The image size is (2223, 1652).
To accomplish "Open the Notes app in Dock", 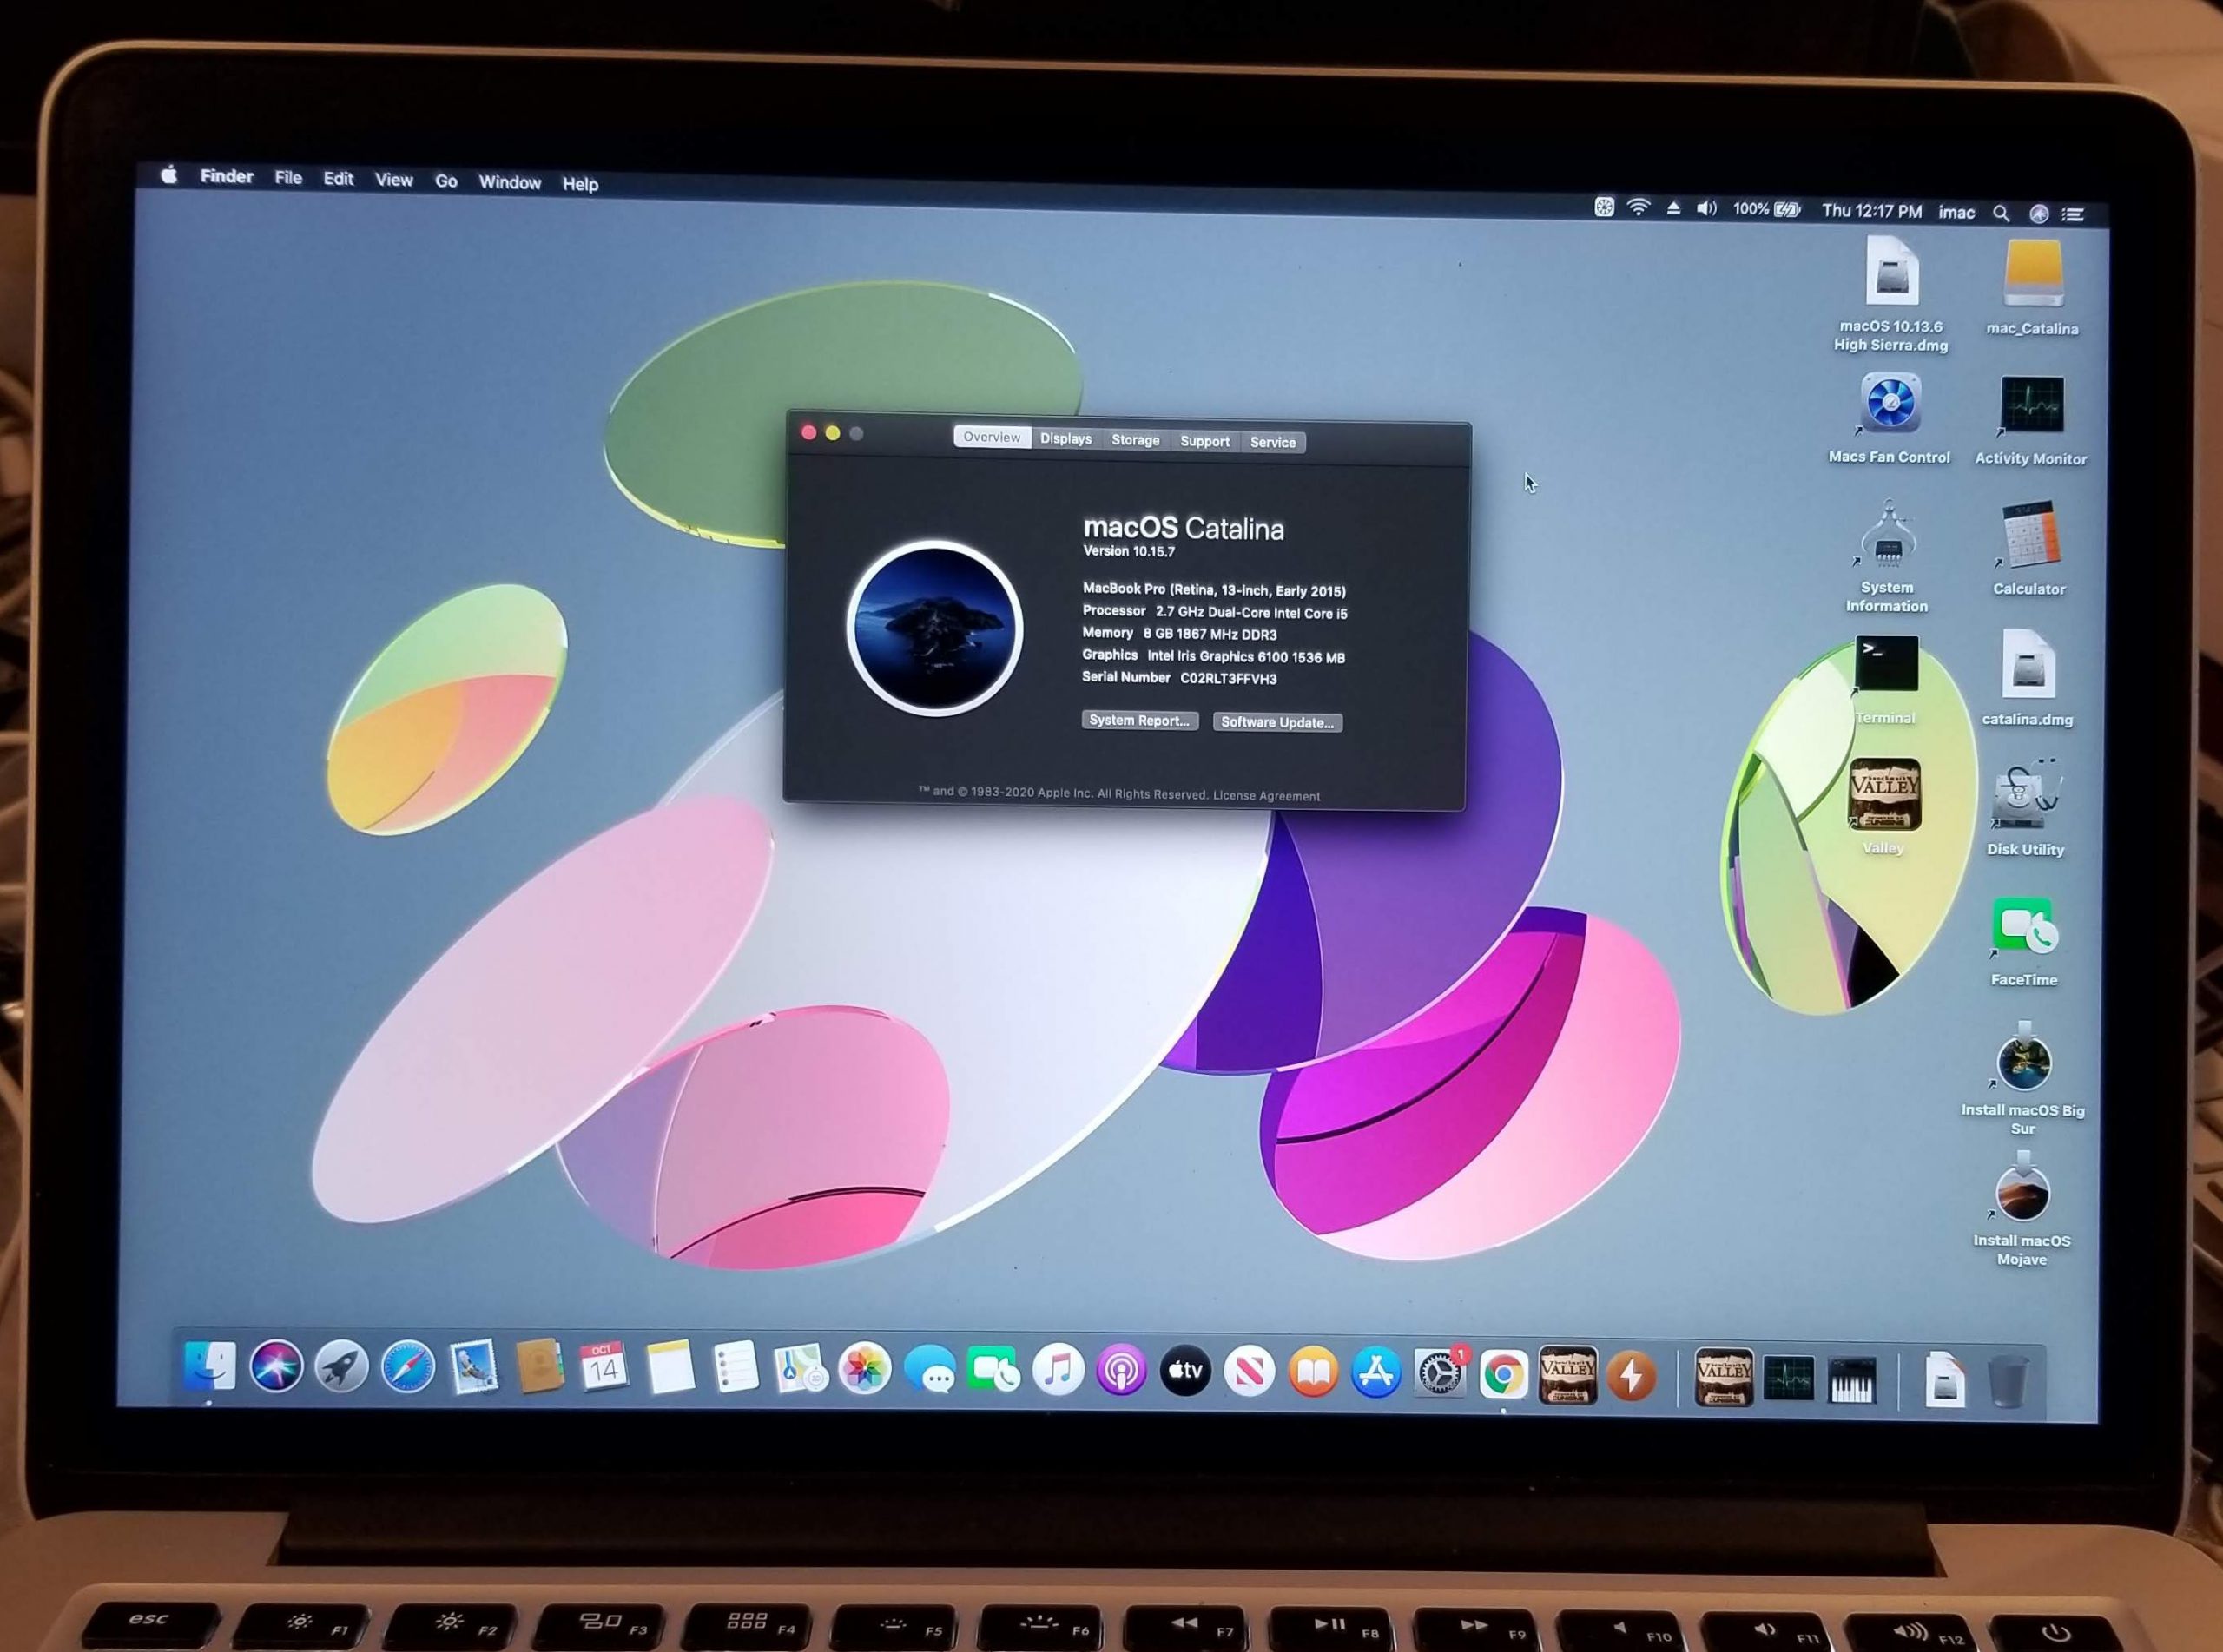I will click(670, 1367).
